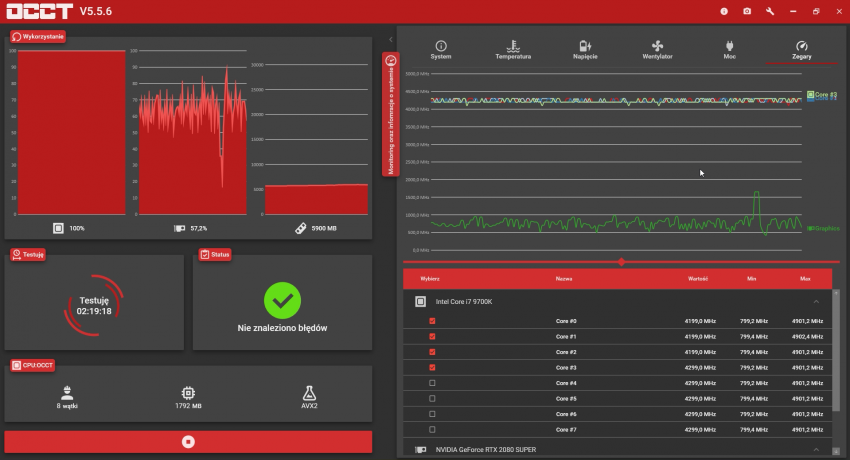
Task: Click the Status panel label
Action: pos(215,254)
